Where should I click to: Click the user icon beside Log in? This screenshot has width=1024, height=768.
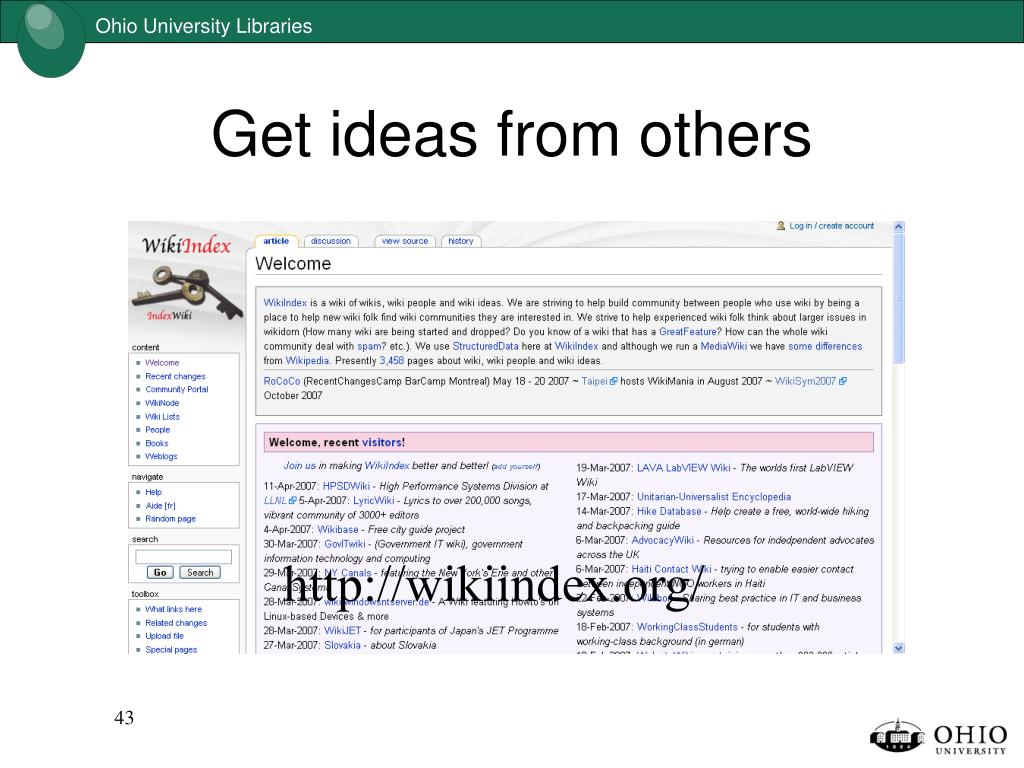(x=780, y=226)
